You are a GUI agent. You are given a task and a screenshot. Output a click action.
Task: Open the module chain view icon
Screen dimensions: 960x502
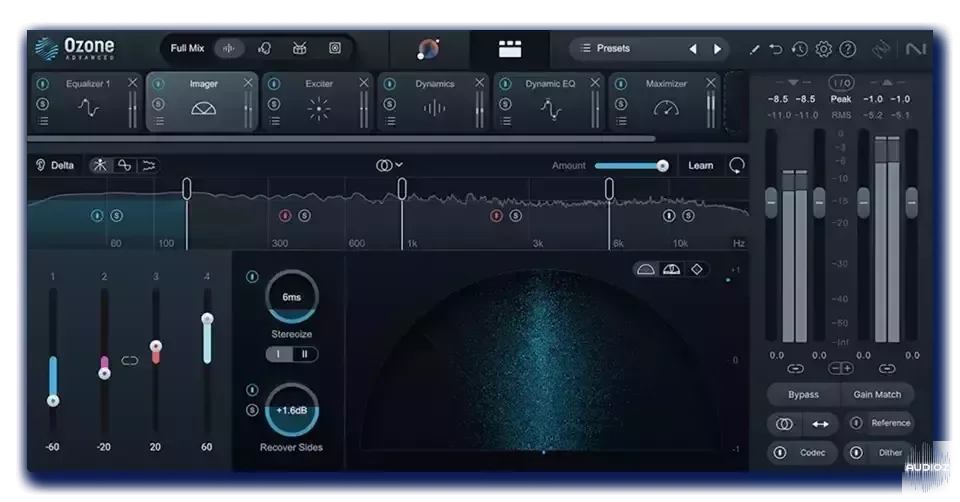pos(509,49)
